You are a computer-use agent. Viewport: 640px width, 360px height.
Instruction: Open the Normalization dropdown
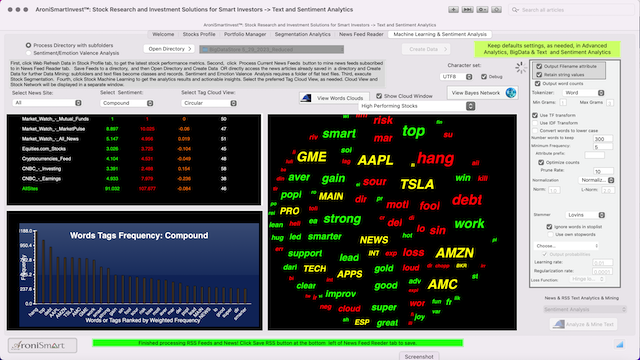coord(596,180)
